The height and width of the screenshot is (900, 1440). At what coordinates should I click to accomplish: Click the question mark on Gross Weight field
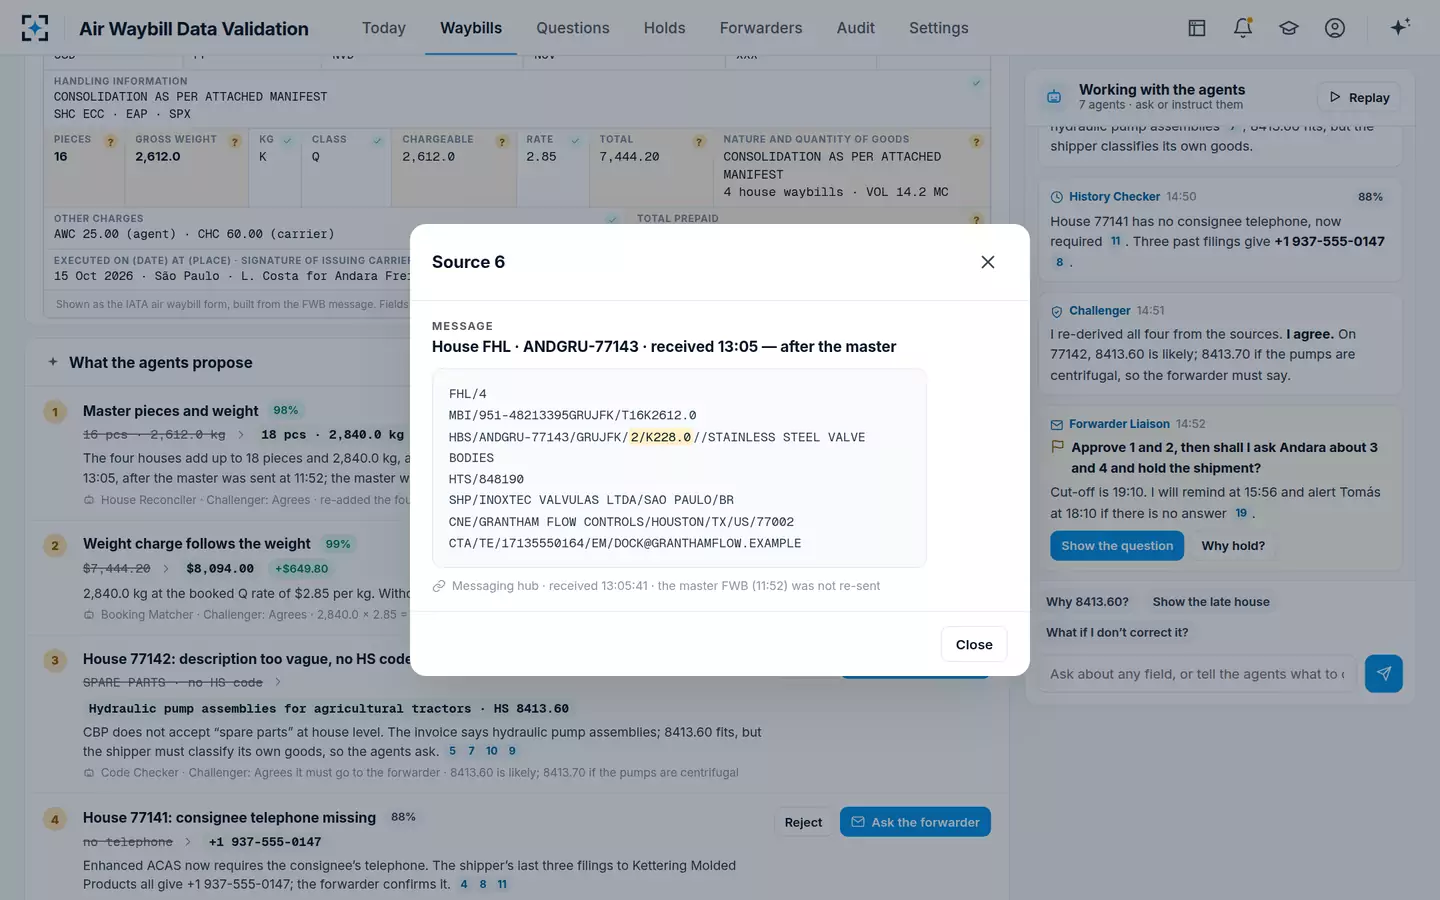click(x=235, y=142)
